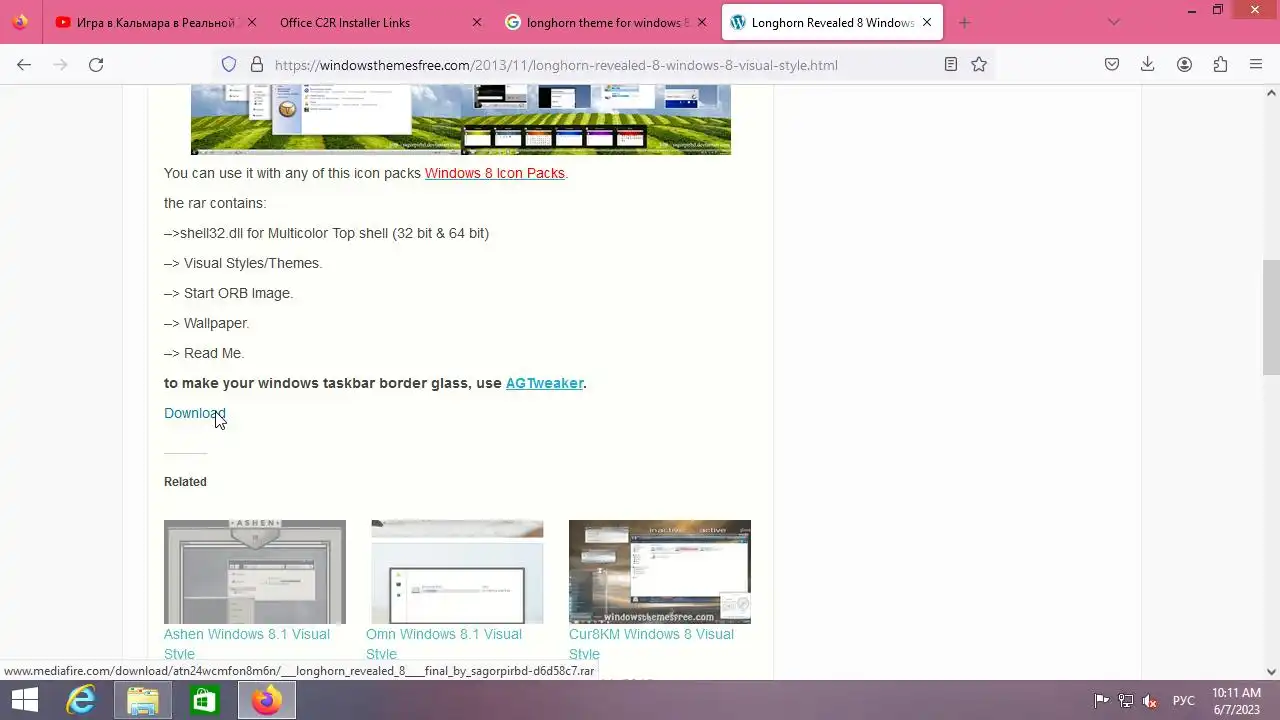1280x720 pixels.
Task: Click scrollbar up arrow
Action: pos(1271,94)
